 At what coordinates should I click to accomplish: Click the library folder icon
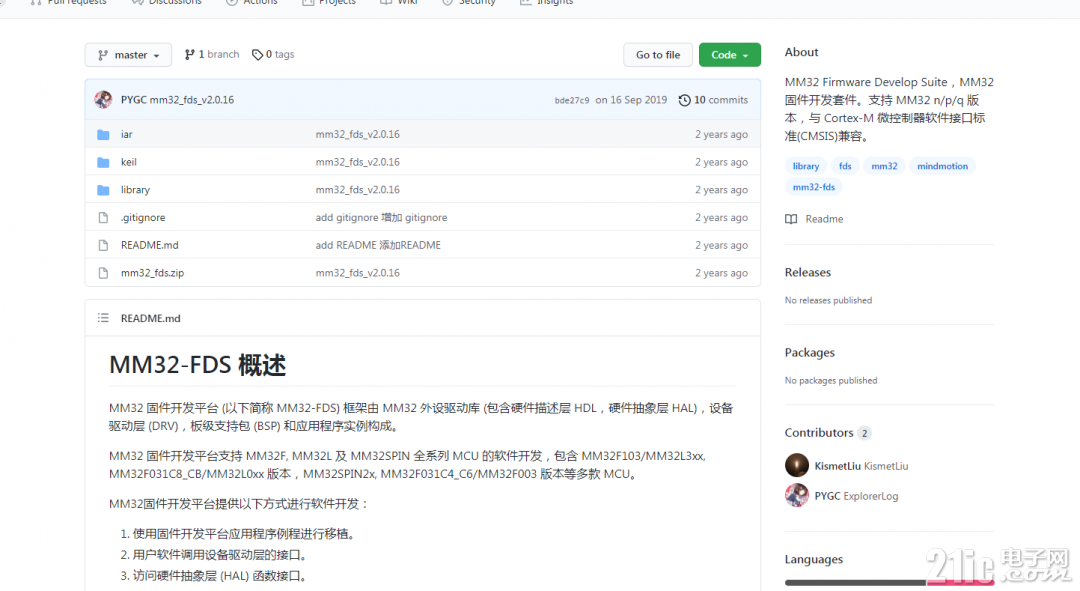(103, 189)
